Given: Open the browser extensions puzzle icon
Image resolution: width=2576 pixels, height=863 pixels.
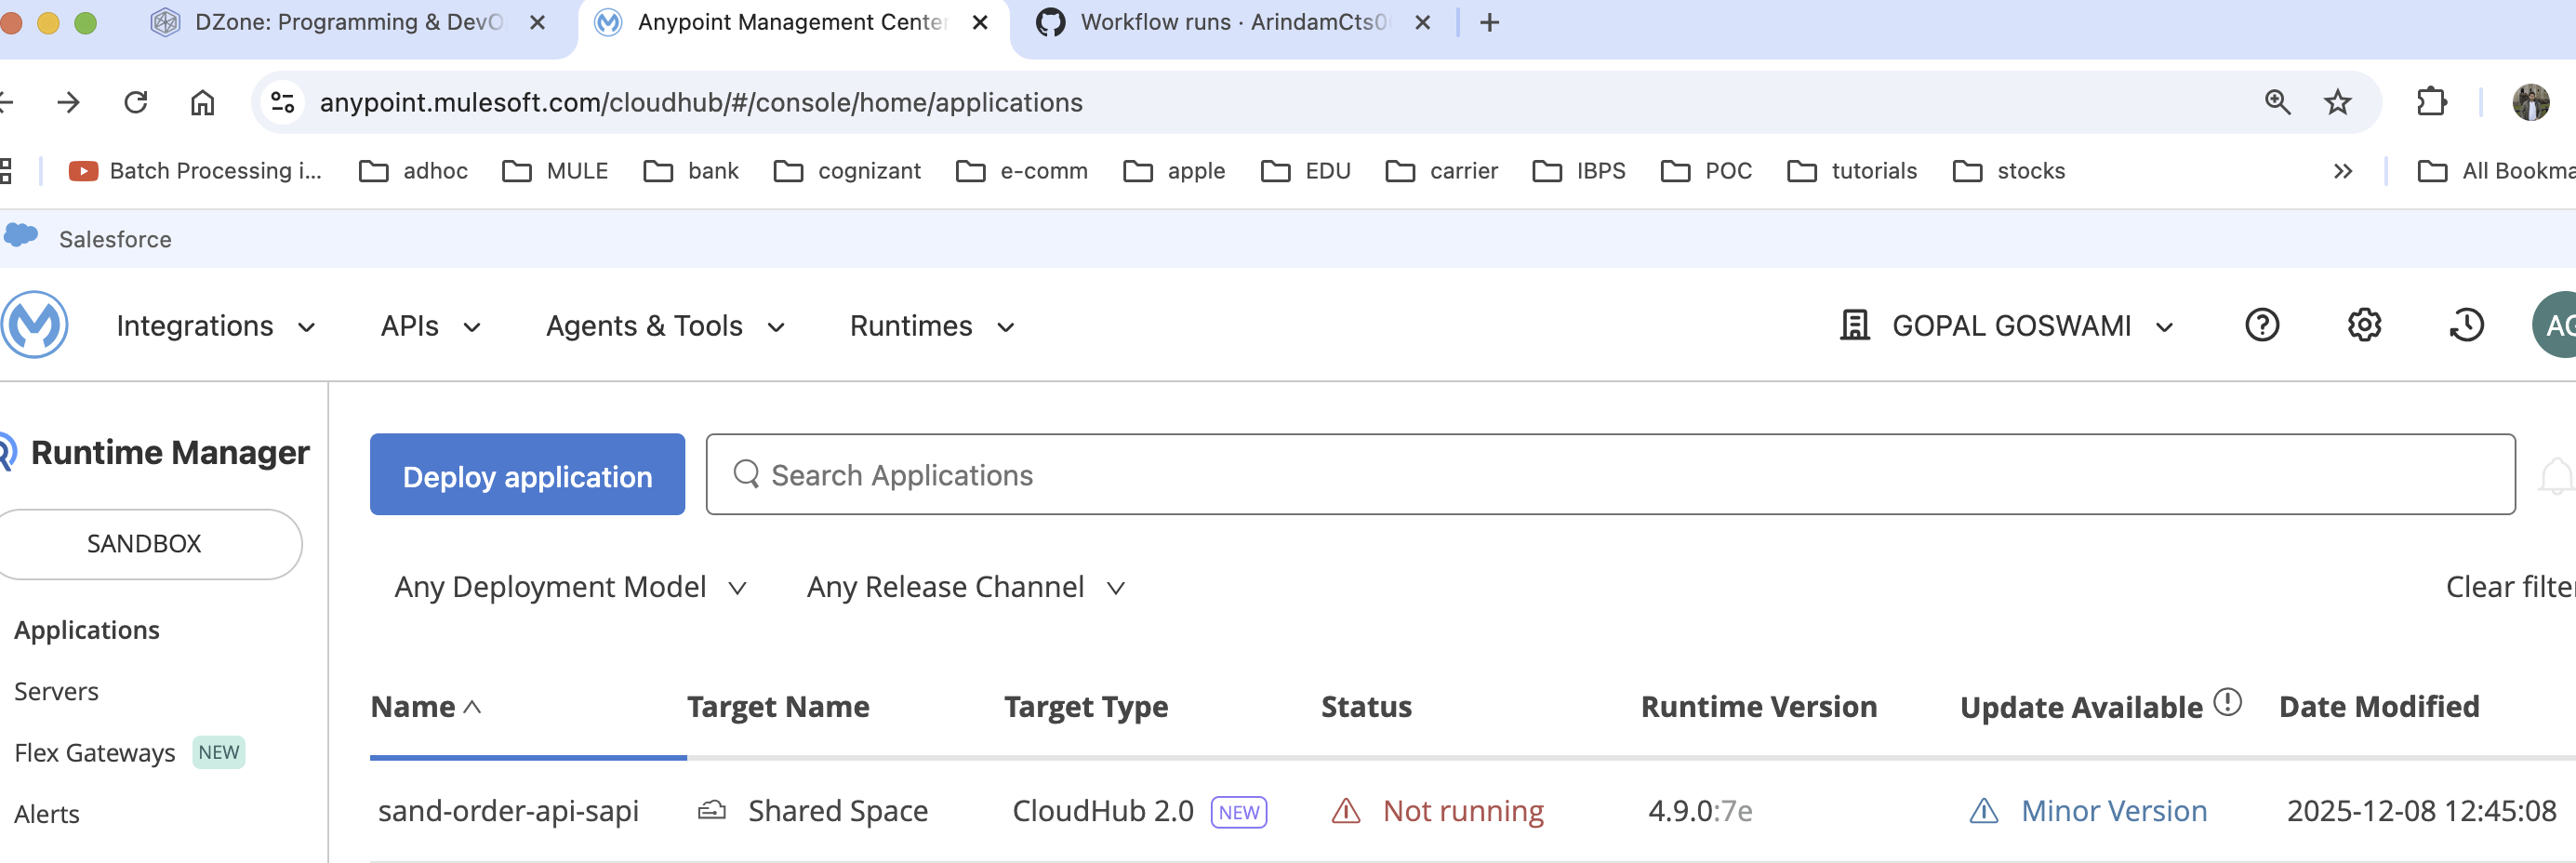Looking at the screenshot, I should pyautogui.click(x=2431, y=102).
